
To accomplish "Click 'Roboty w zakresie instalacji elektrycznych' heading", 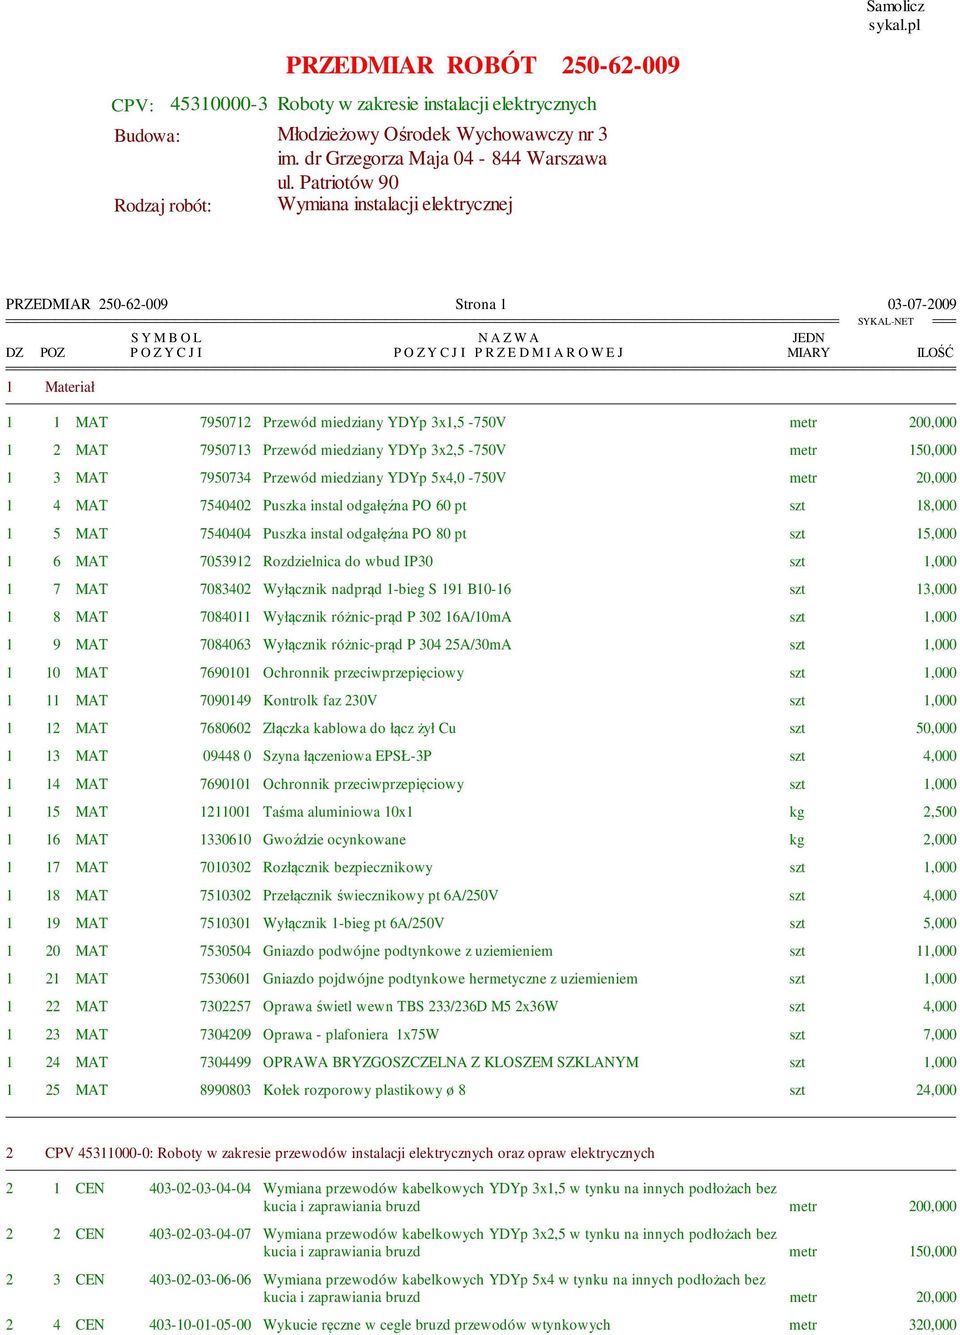I will click(437, 104).
